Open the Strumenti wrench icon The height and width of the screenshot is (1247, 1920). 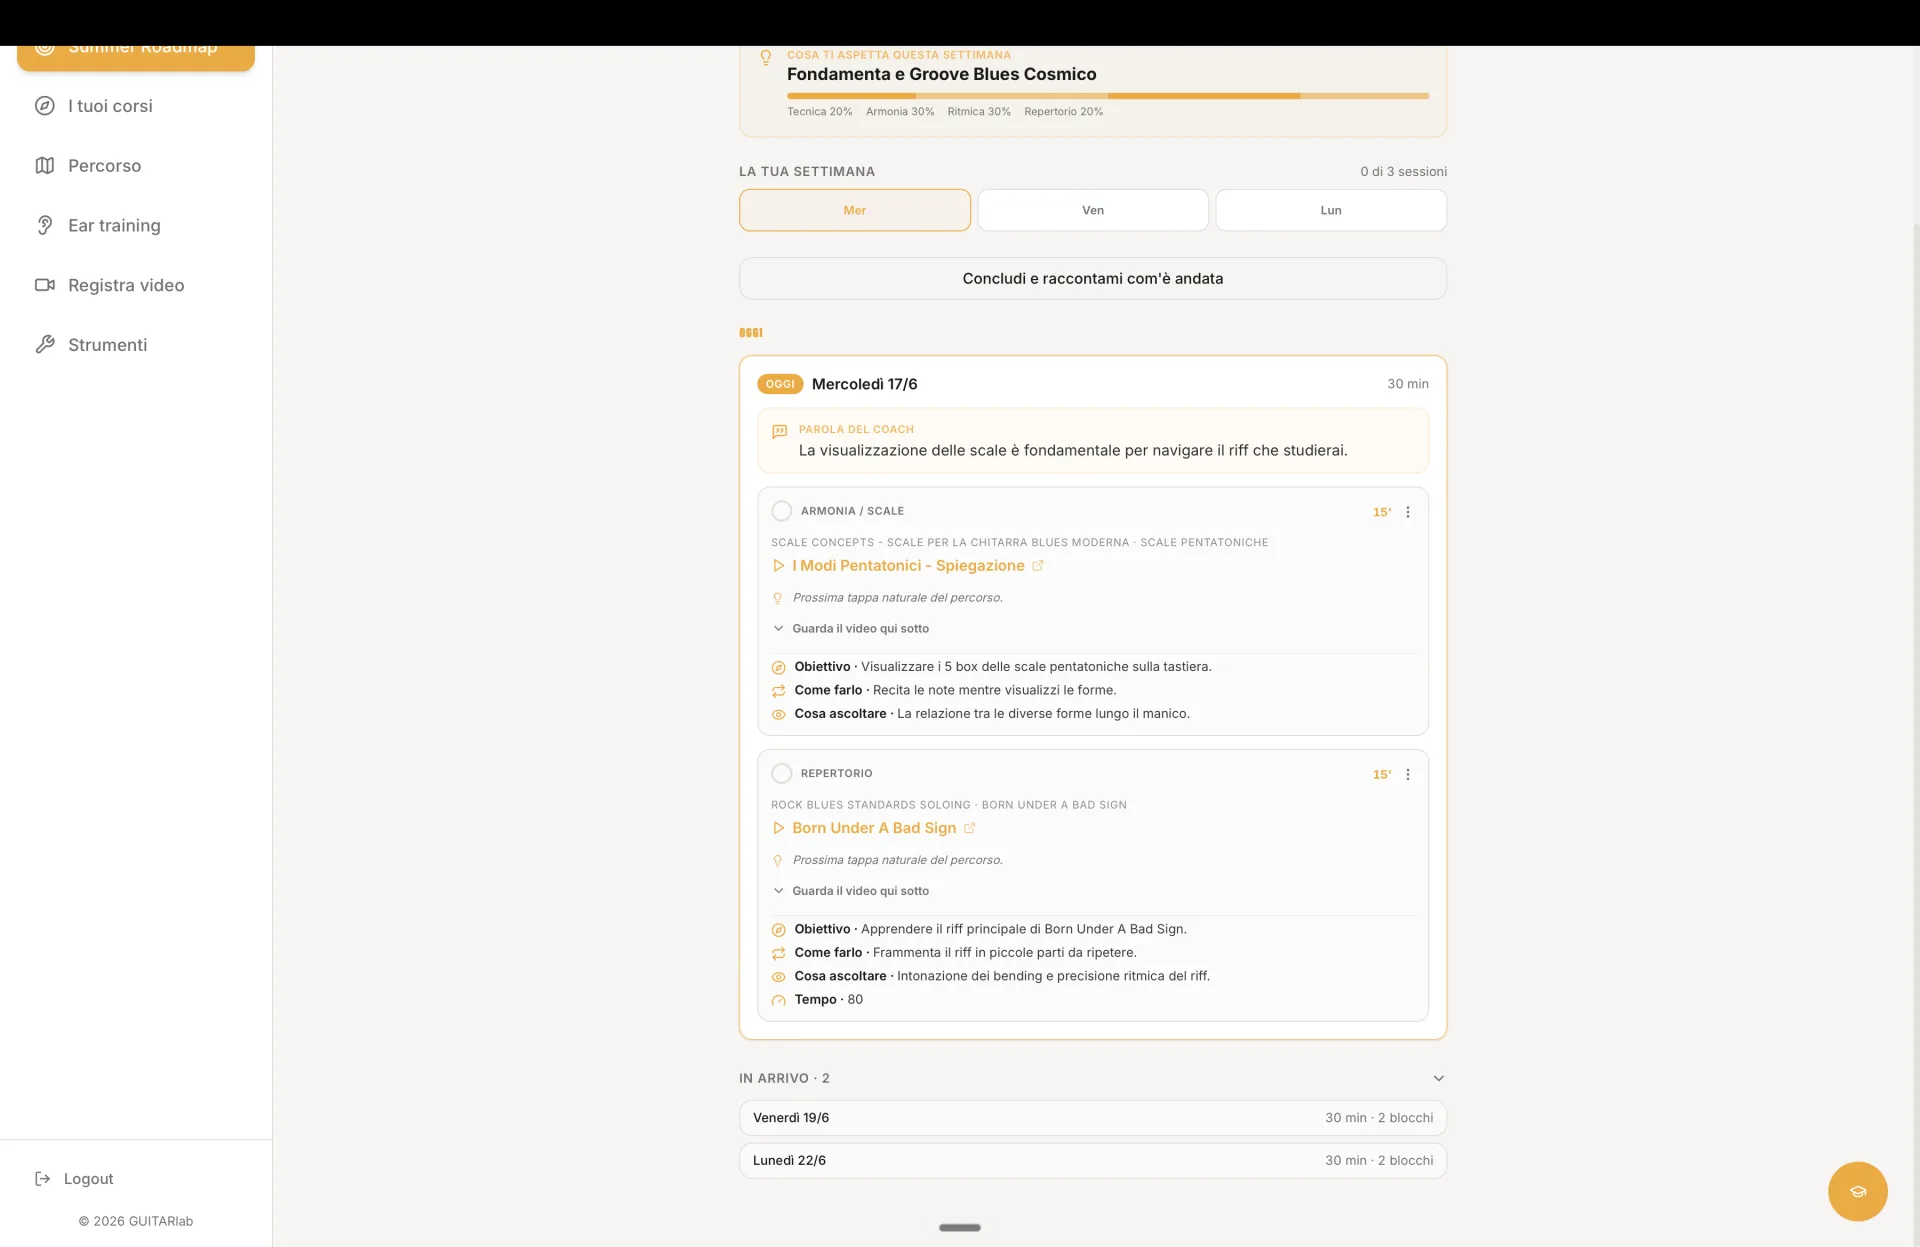click(44, 345)
